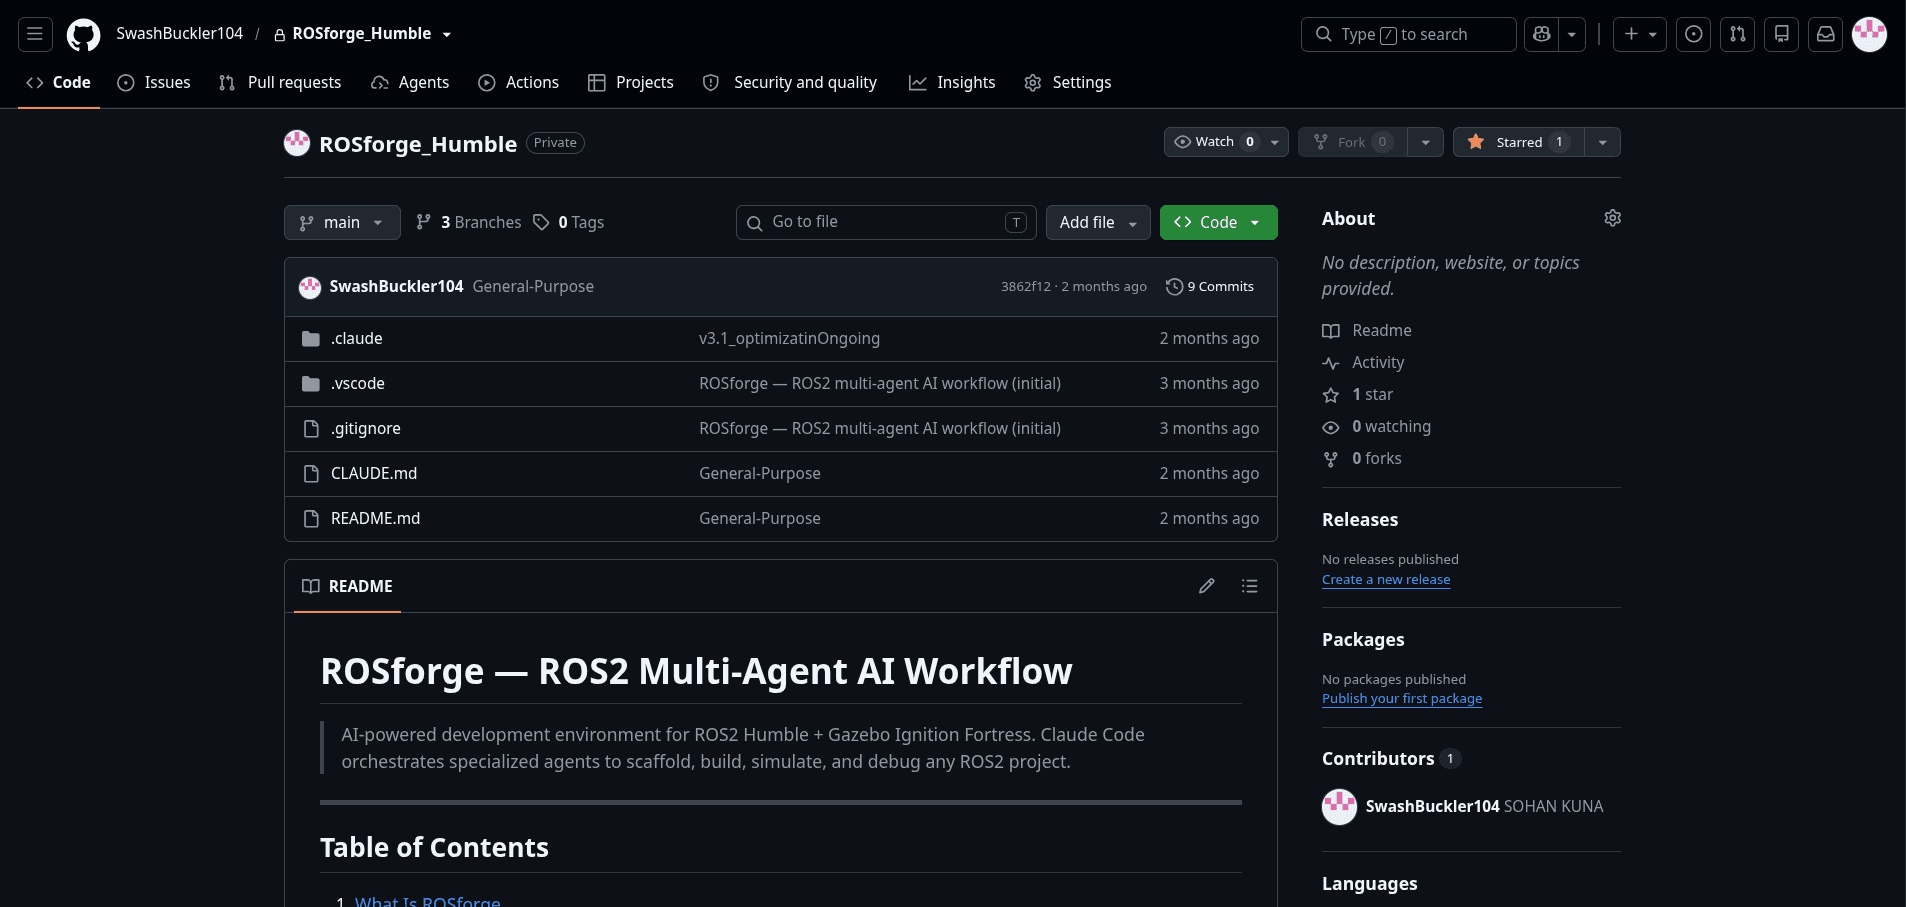This screenshot has width=1906, height=907.
Task: Open the v3.1_optimizatinOngoing commit message
Action: pyautogui.click(x=789, y=339)
